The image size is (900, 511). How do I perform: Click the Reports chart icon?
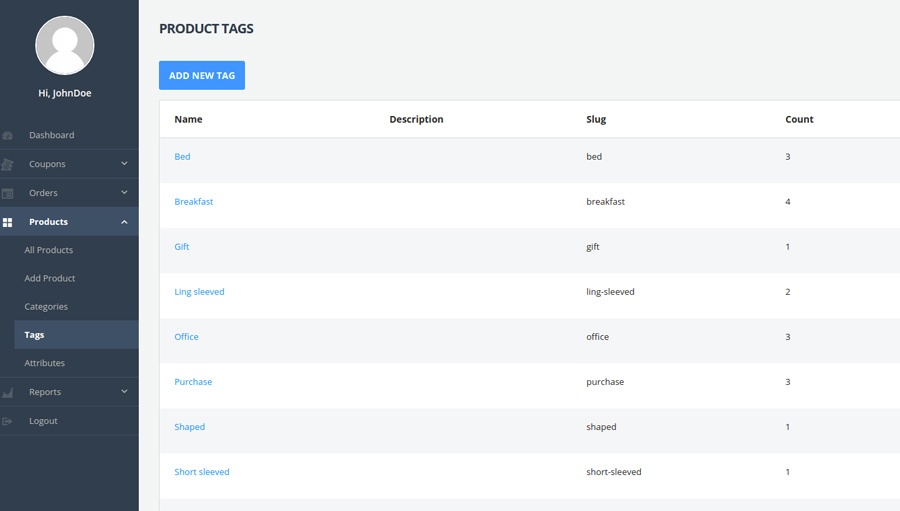click(x=7, y=393)
